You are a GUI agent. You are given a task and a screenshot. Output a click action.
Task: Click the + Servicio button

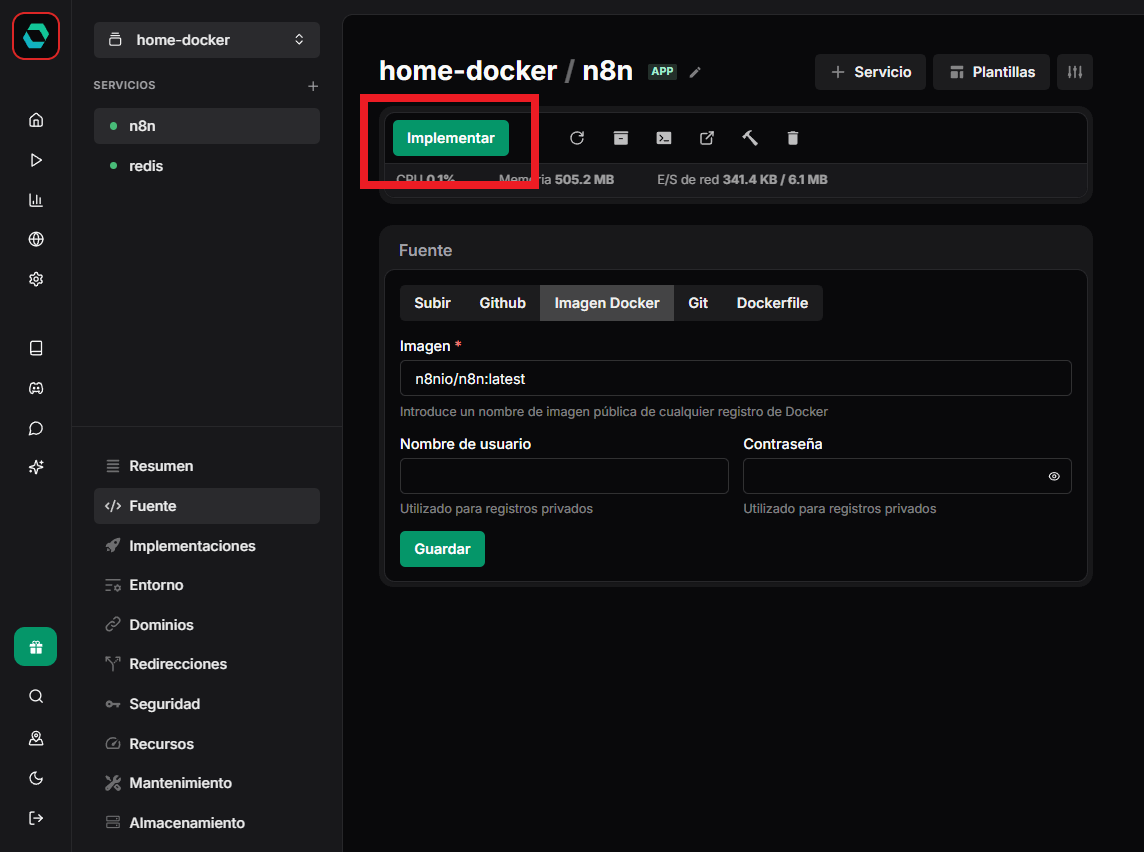870,71
